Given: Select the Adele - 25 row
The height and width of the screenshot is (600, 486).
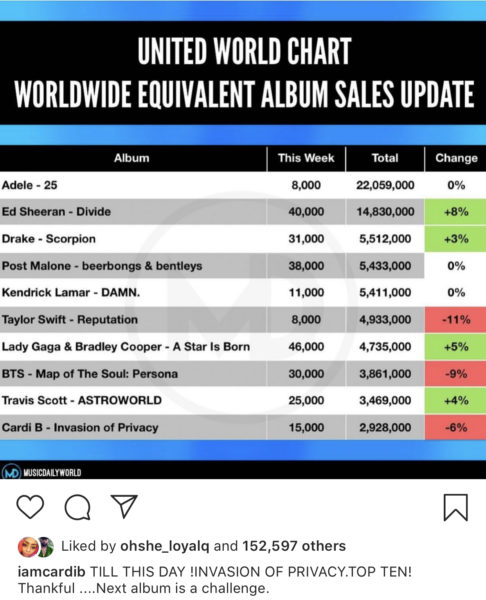Looking at the screenshot, I should point(243,185).
